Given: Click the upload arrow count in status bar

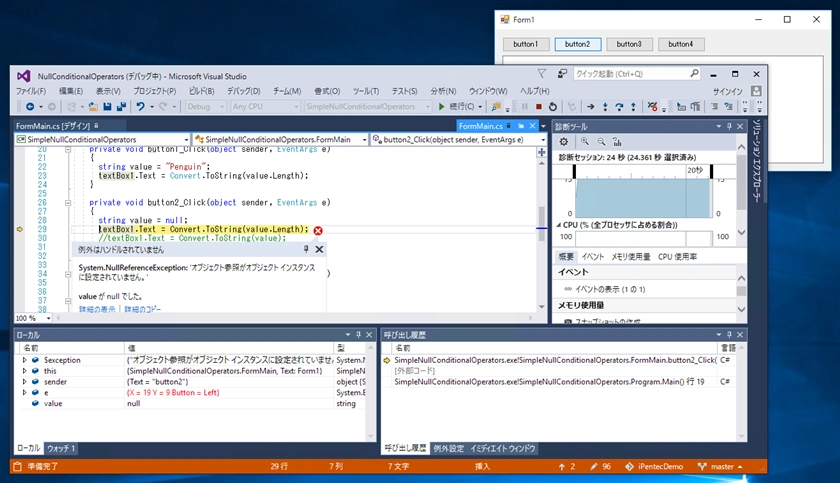Looking at the screenshot, I should click(x=567, y=466).
